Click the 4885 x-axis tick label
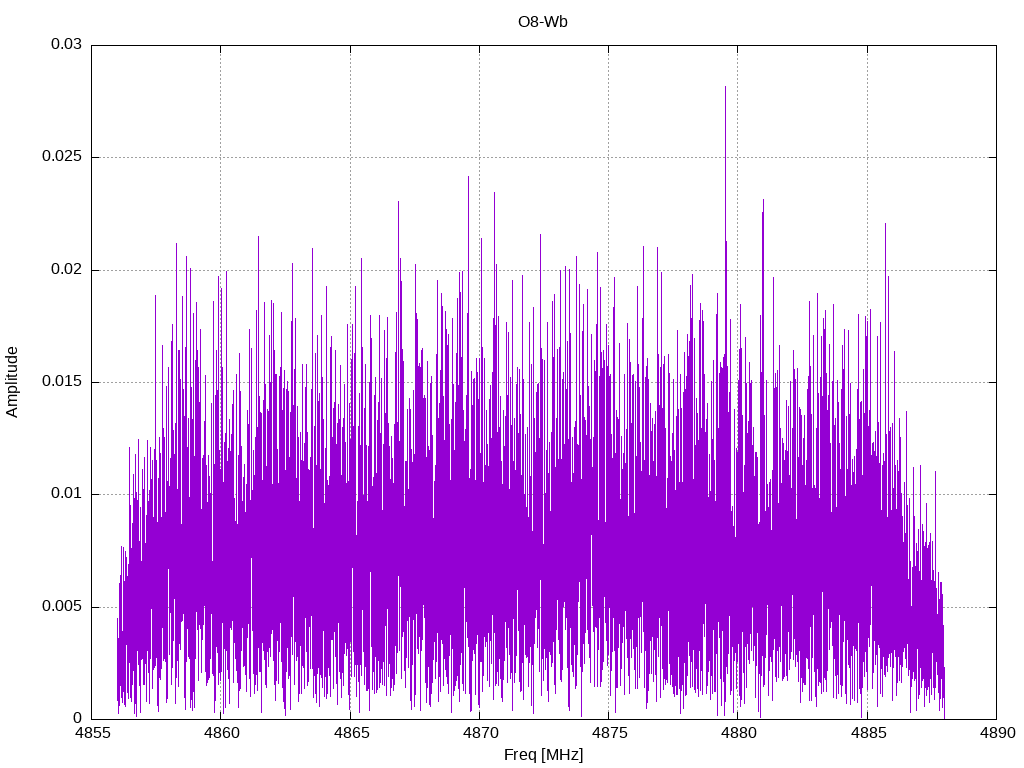 (x=867, y=733)
